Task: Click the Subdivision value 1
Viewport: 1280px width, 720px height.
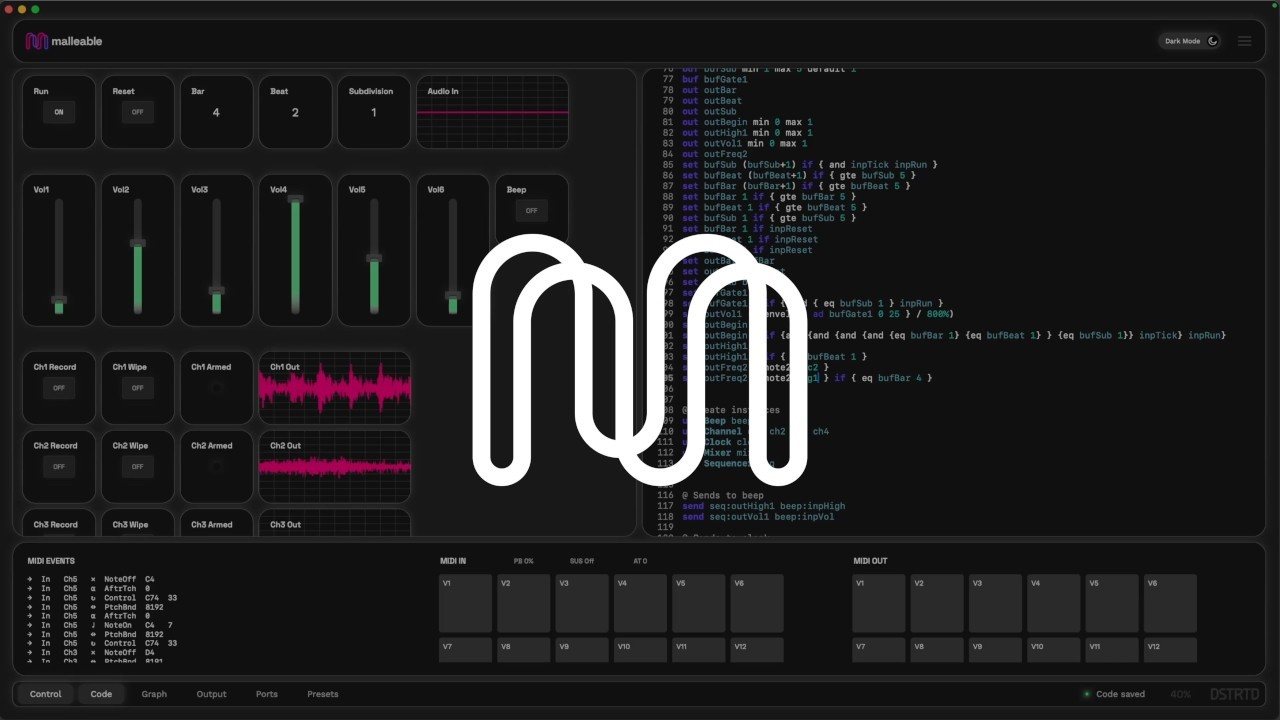Action: pyautogui.click(x=374, y=112)
